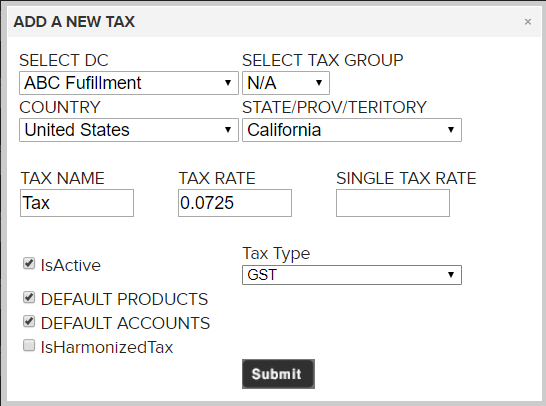Click the empty Single Tax Rate field

(393, 203)
